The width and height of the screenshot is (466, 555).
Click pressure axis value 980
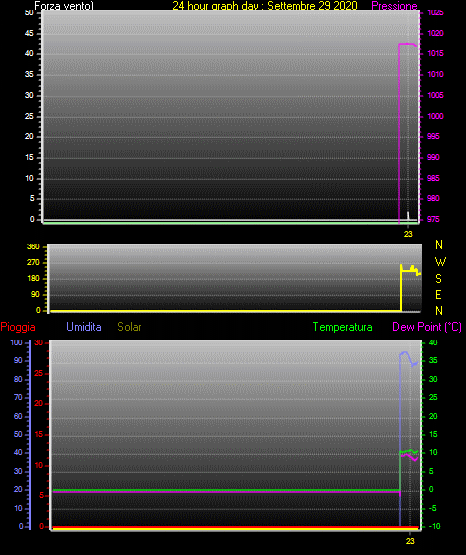[433, 198]
